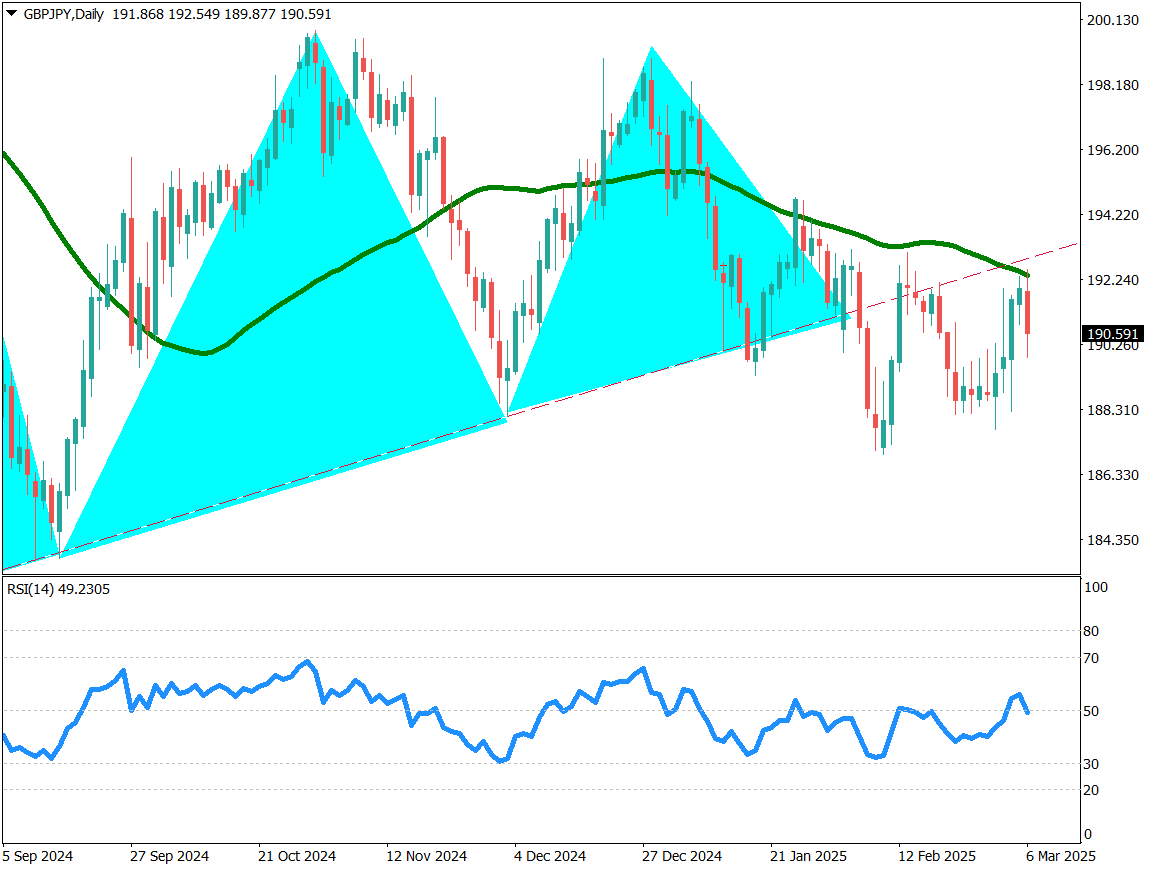The width and height of the screenshot is (1152, 870).
Task: Select the 27 Dec 2024 date label
Action: tap(683, 857)
